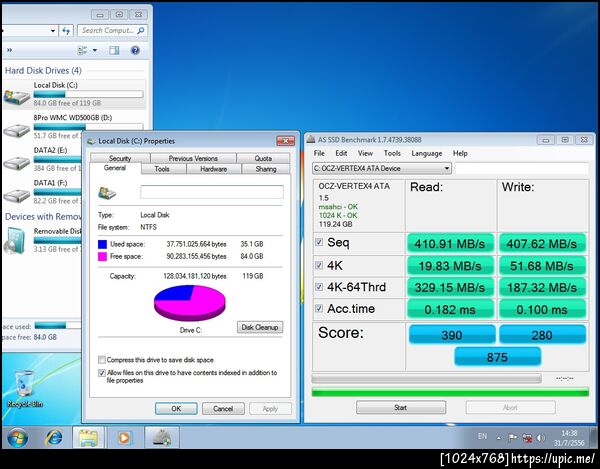Open the volume speaker tray icon
The width and height of the screenshot is (600, 469).
point(540,438)
